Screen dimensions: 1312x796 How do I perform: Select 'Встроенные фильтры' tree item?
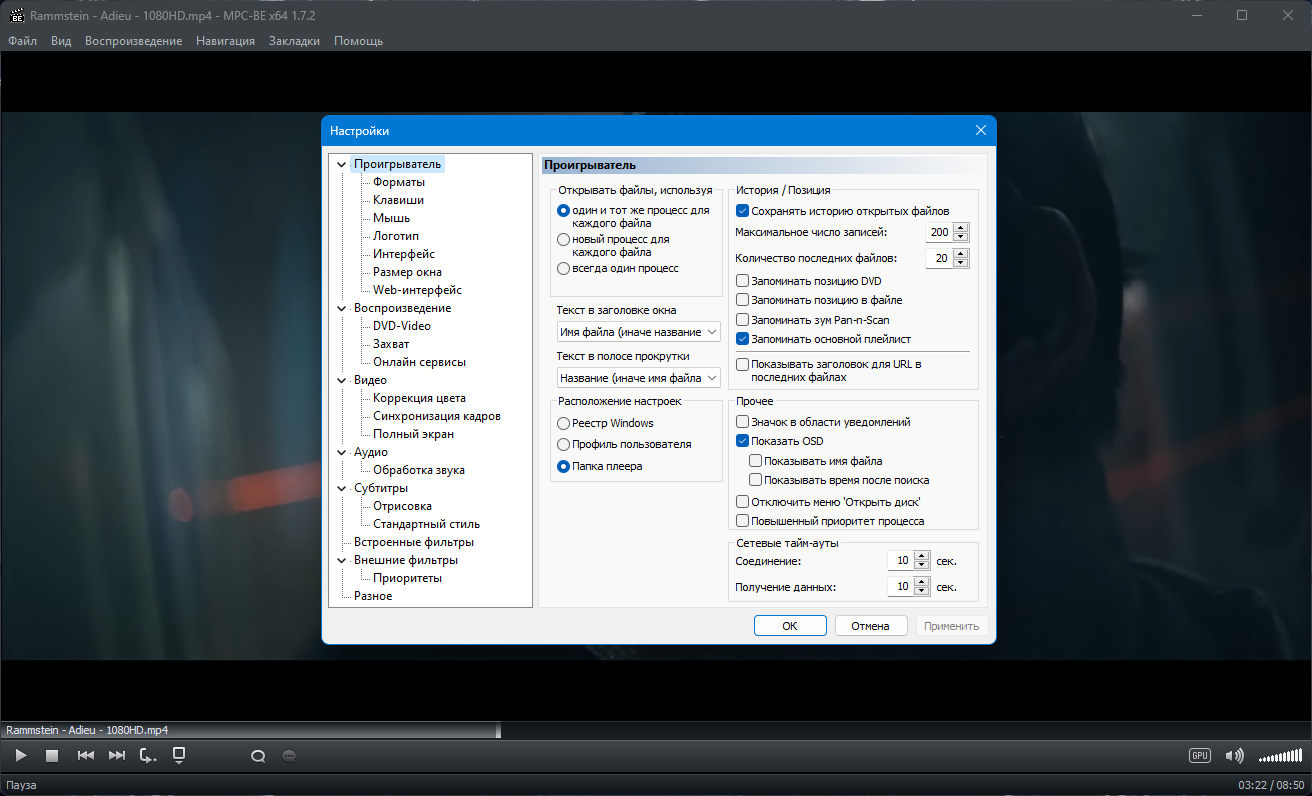point(414,542)
